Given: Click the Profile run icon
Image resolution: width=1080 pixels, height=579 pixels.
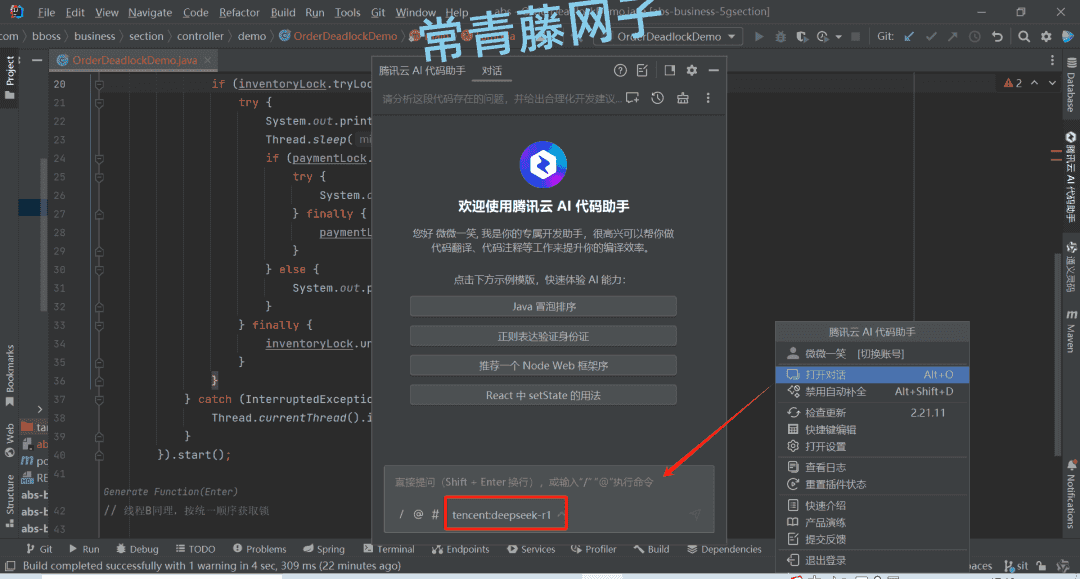Looking at the screenshot, I should [822, 36].
